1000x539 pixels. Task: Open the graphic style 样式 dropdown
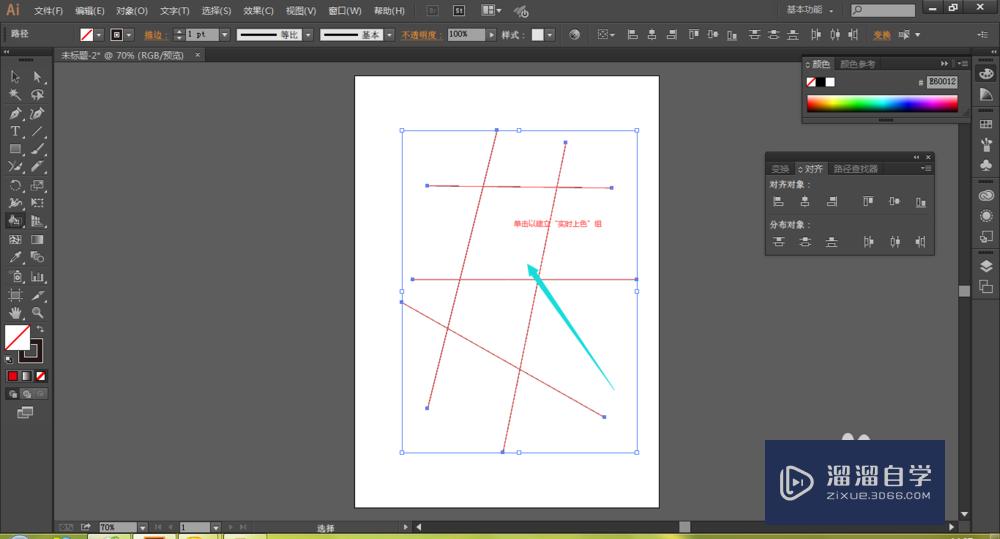(550, 34)
